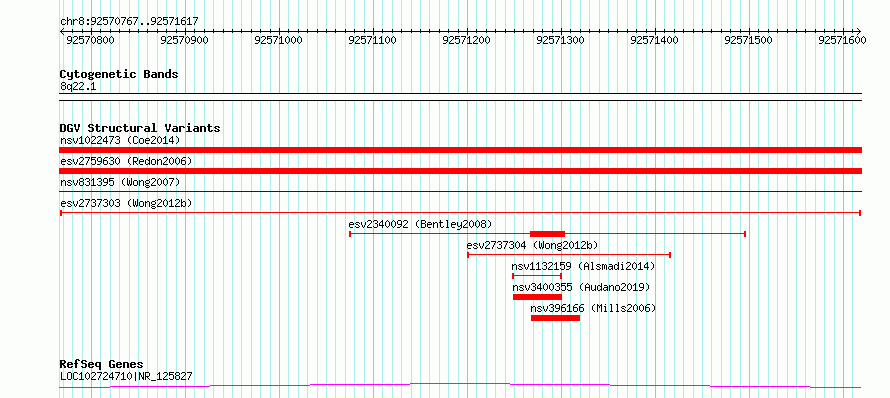The height and width of the screenshot is (398, 890).
Task: Click the DGV Structural Variants heading
Action: coord(140,128)
